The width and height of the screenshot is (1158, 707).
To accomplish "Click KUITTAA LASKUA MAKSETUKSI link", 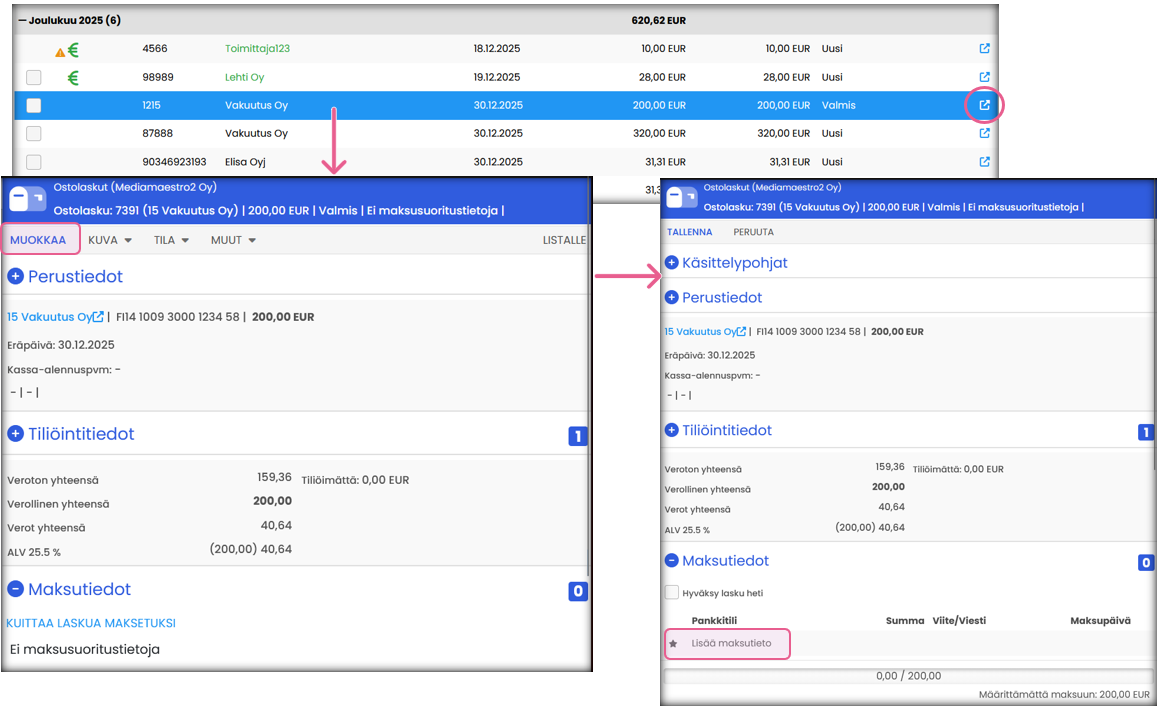I will pyautogui.click(x=91, y=623).
